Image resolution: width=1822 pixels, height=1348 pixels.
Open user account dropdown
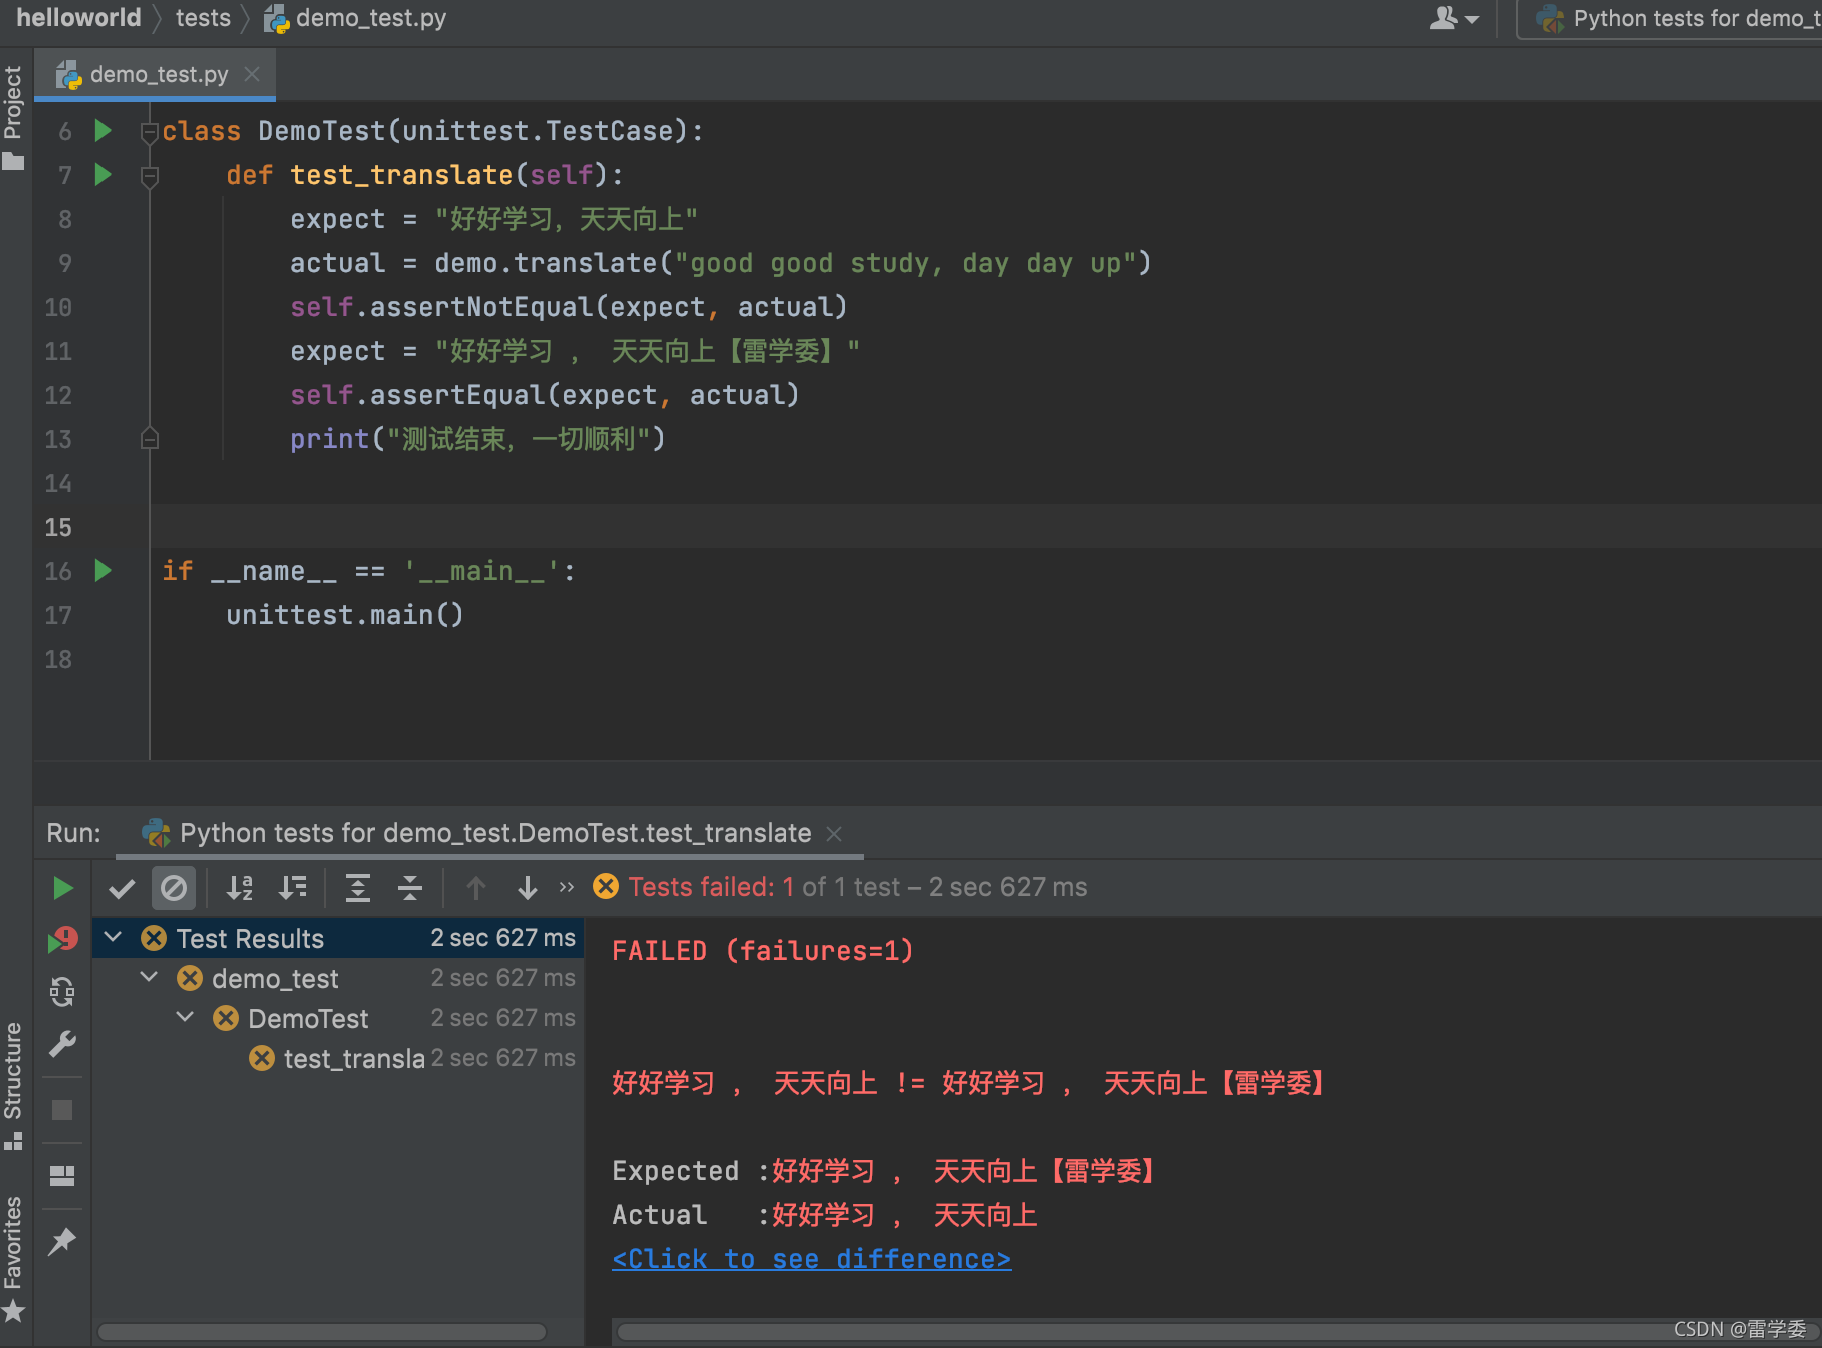[1454, 18]
